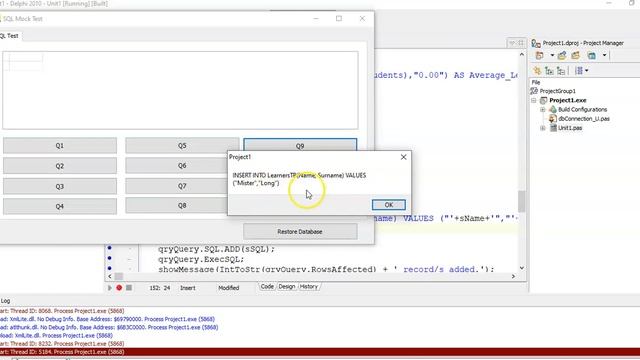This screenshot has width=640, height=360.
Task: Click the qryQuery.SQL.ADD(sSQL) code line
Action: [x=217, y=249]
